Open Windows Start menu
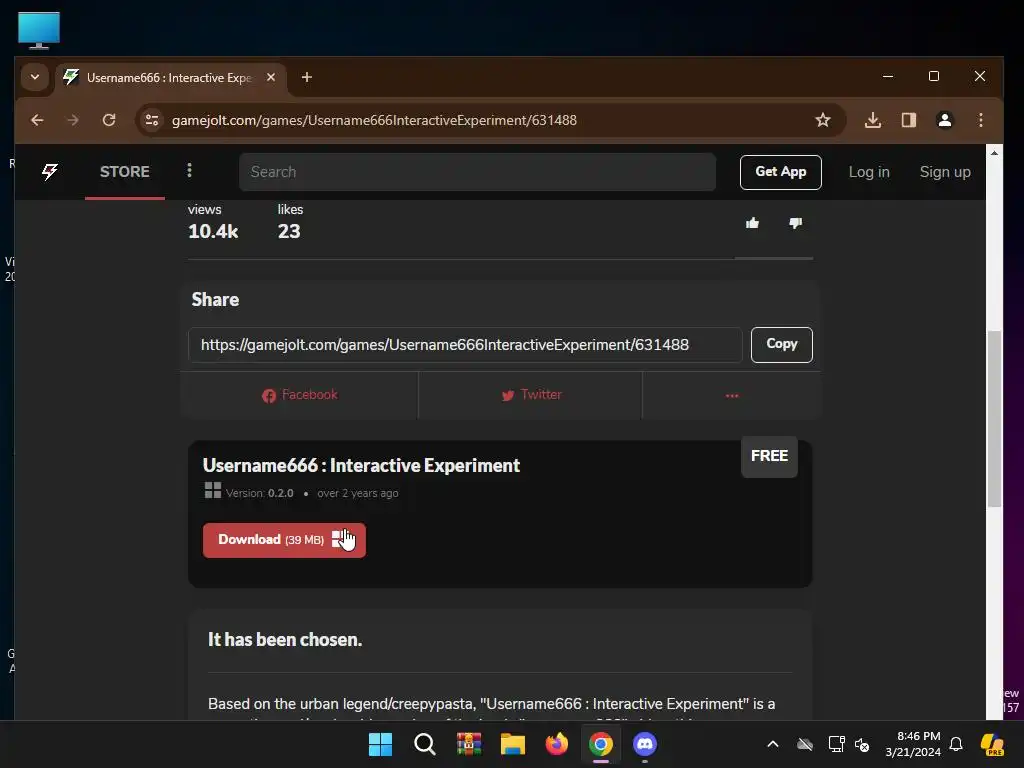1024x768 pixels. [380, 744]
